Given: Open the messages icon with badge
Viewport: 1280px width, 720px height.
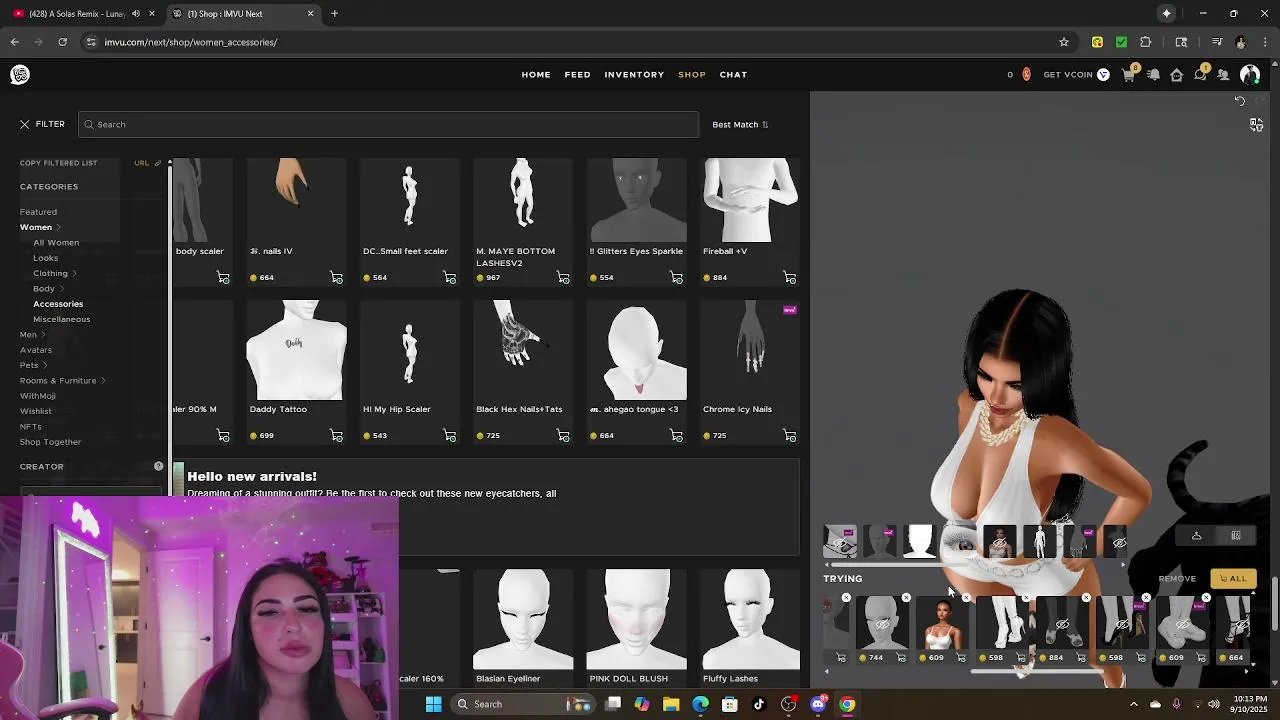Looking at the screenshot, I should pos(1200,75).
